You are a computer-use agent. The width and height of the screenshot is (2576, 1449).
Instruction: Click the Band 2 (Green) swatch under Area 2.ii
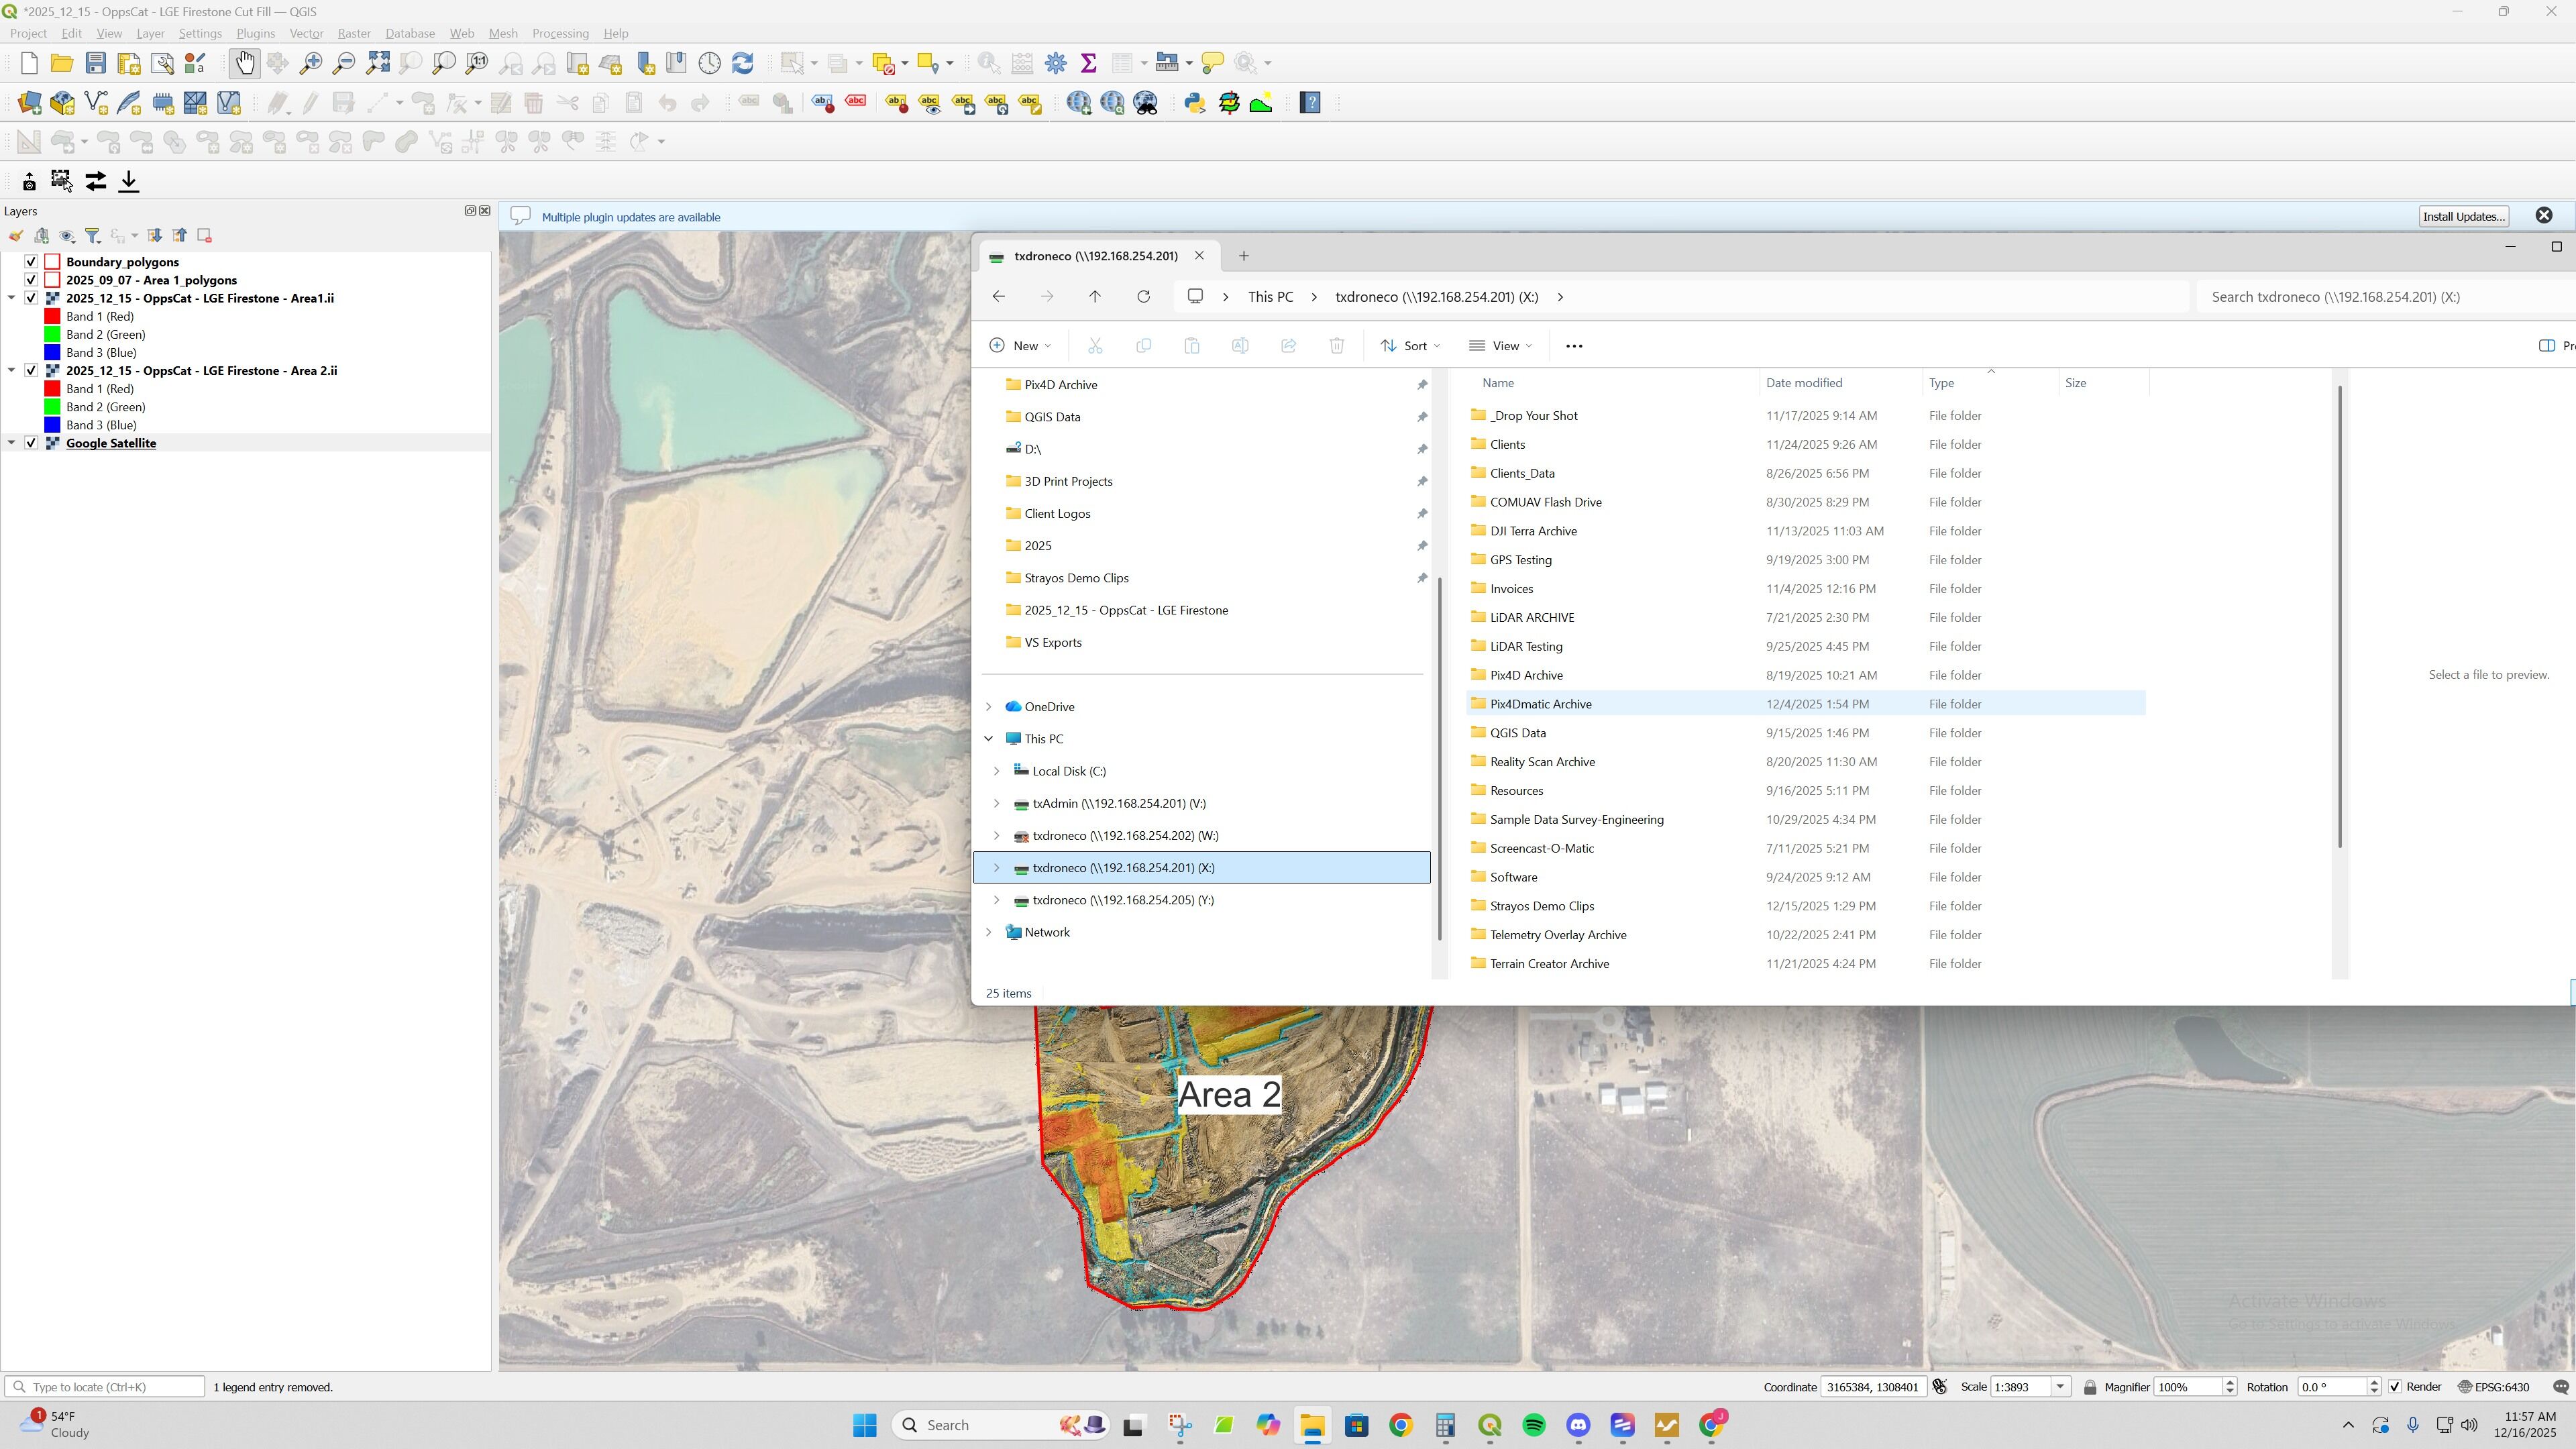coord(53,407)
